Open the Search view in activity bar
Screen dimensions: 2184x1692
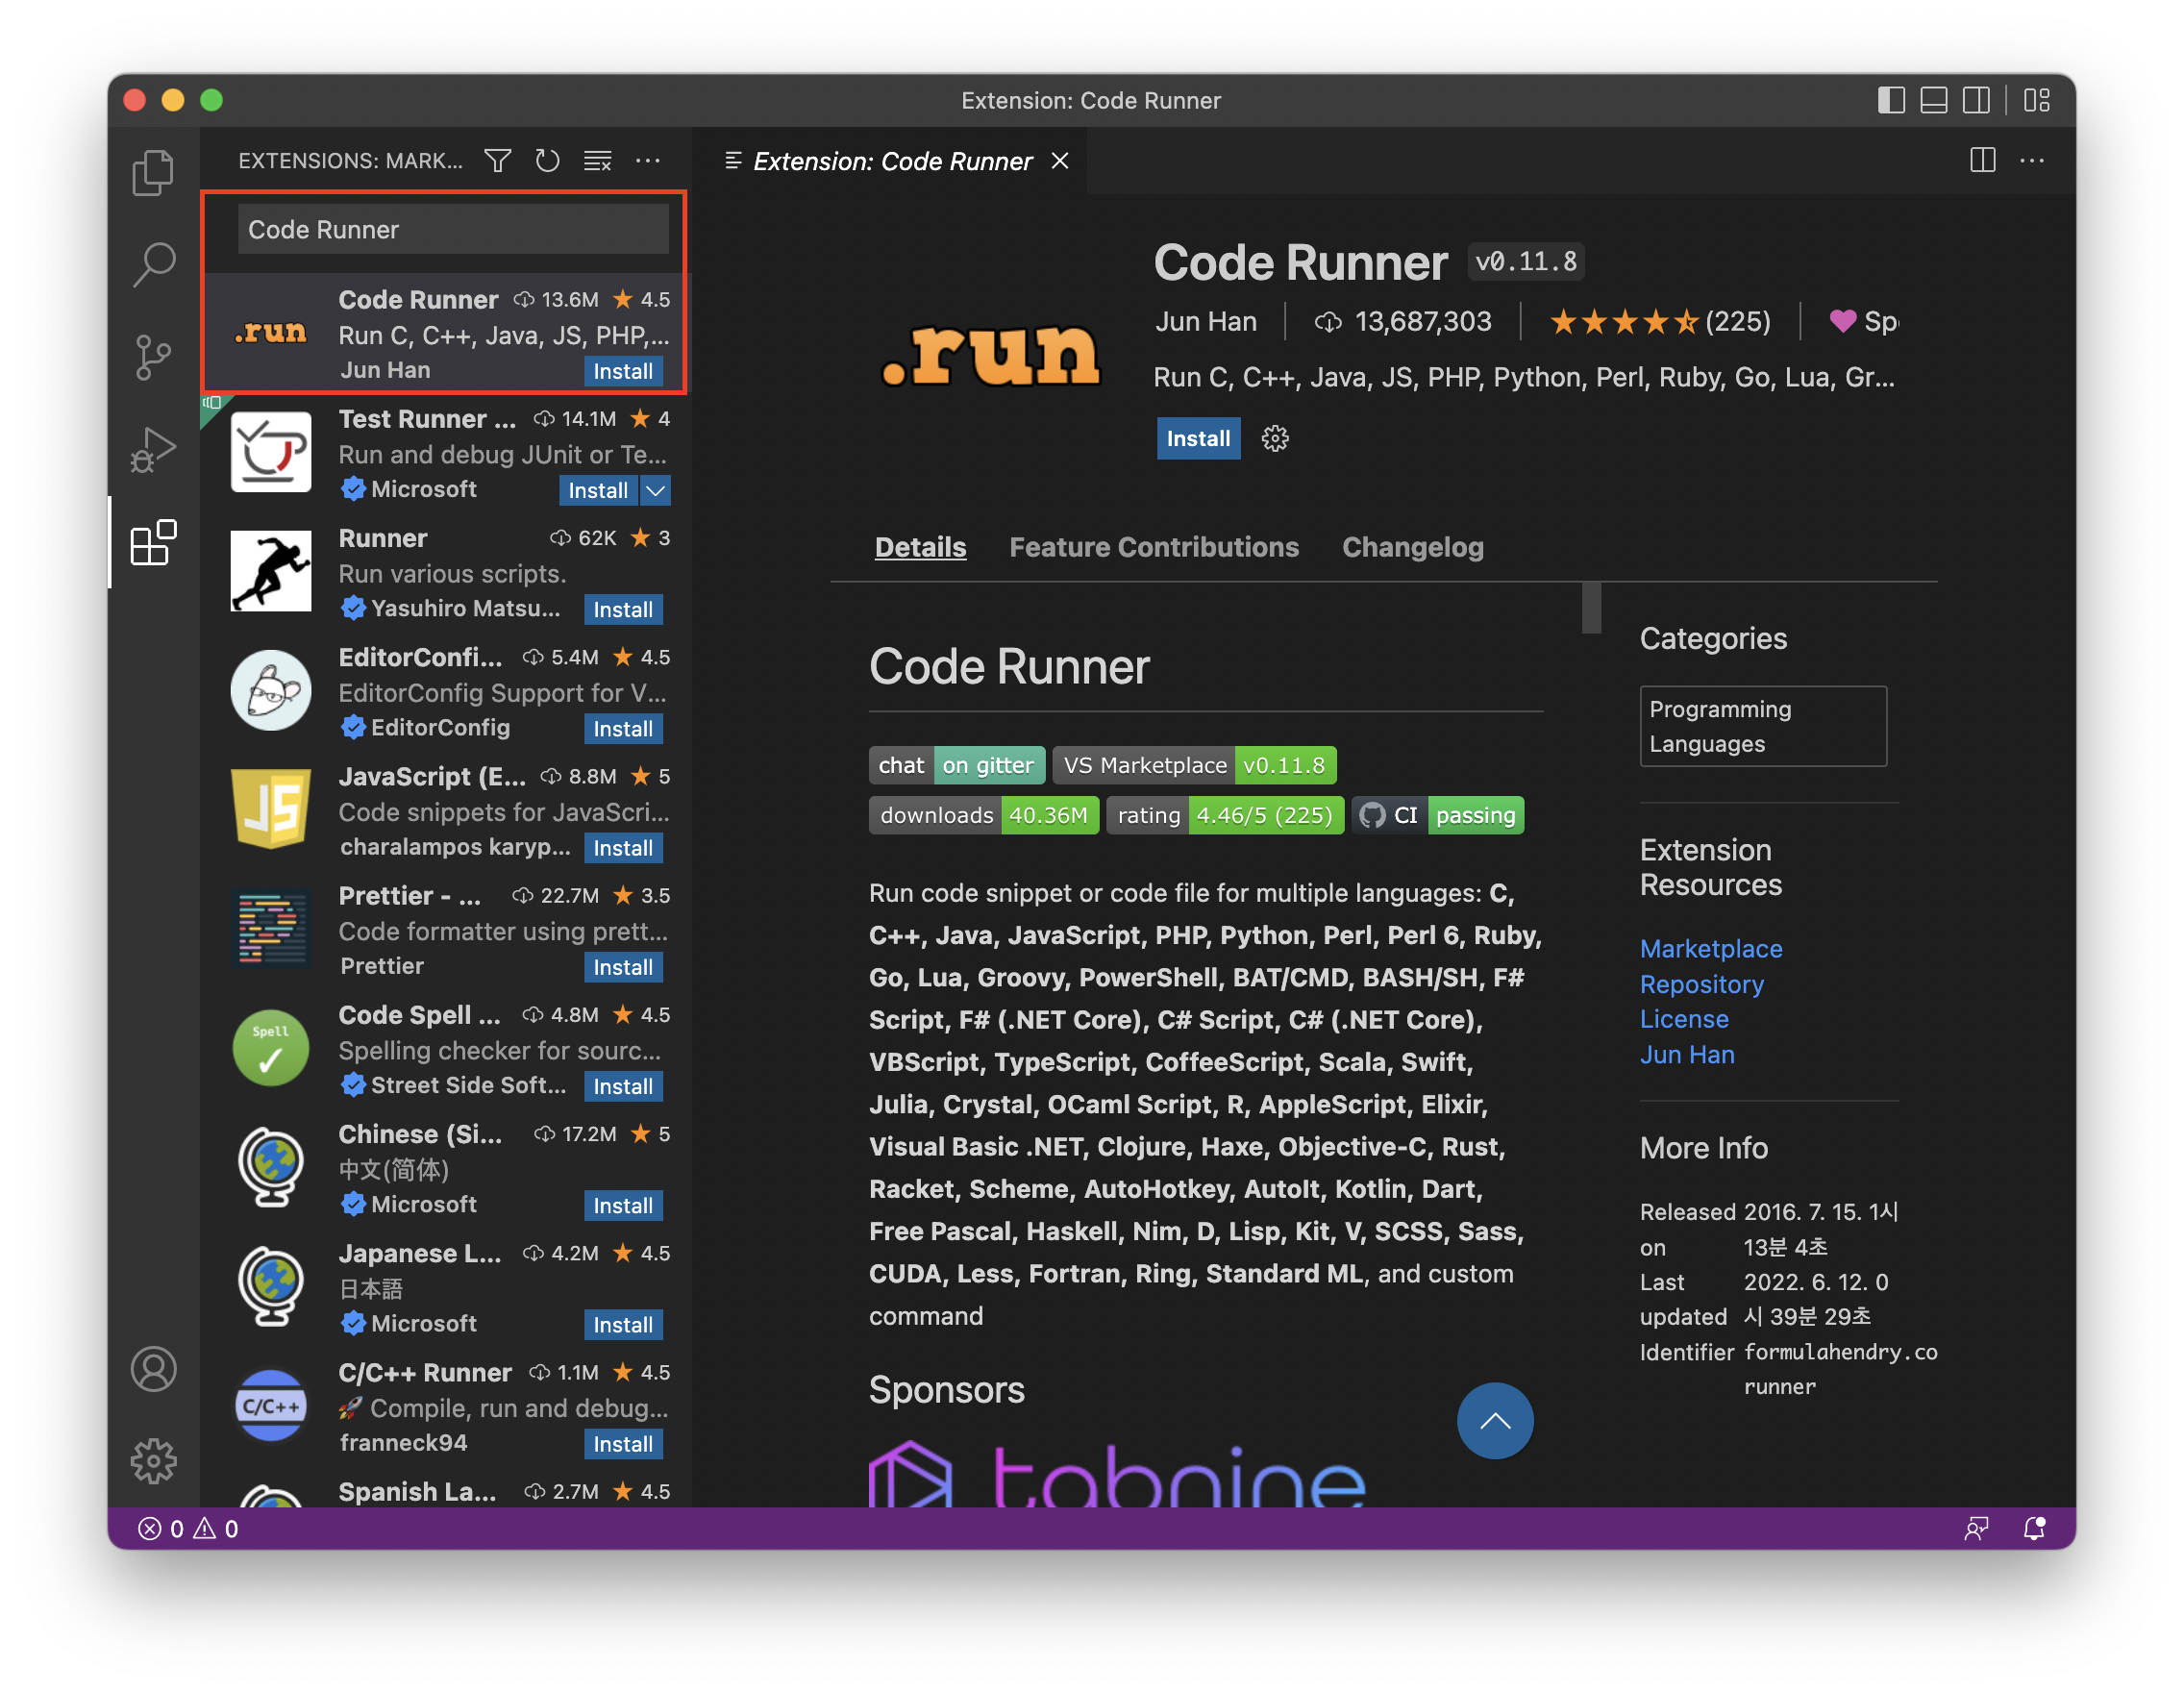pos(153,265)
